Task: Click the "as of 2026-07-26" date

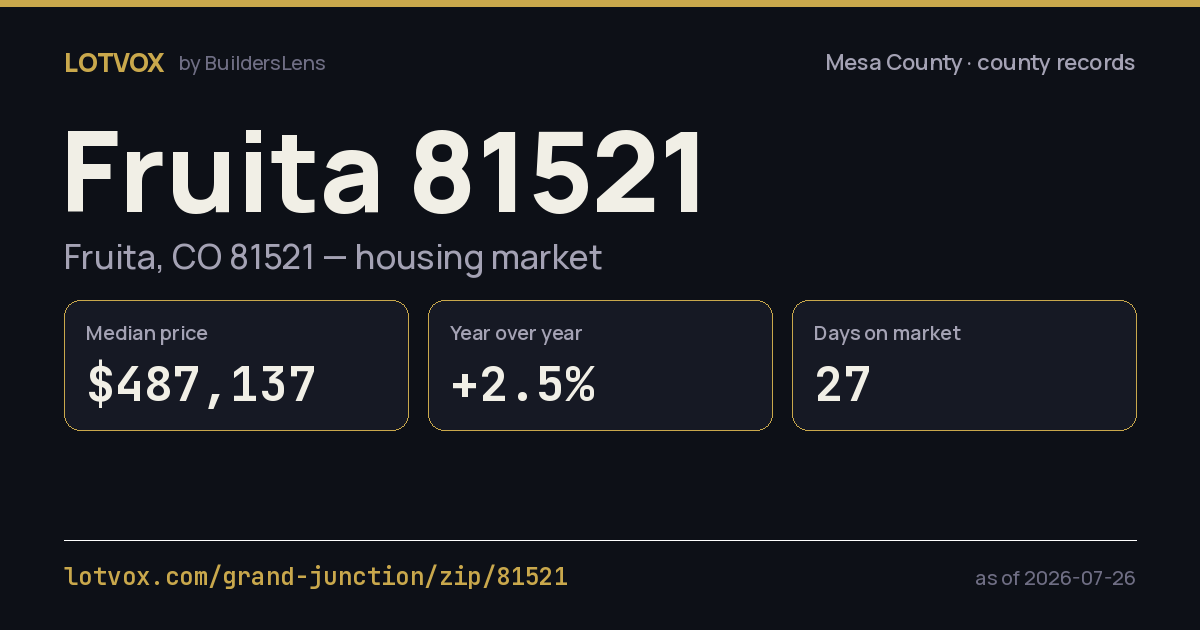Action: point(1055,578)
